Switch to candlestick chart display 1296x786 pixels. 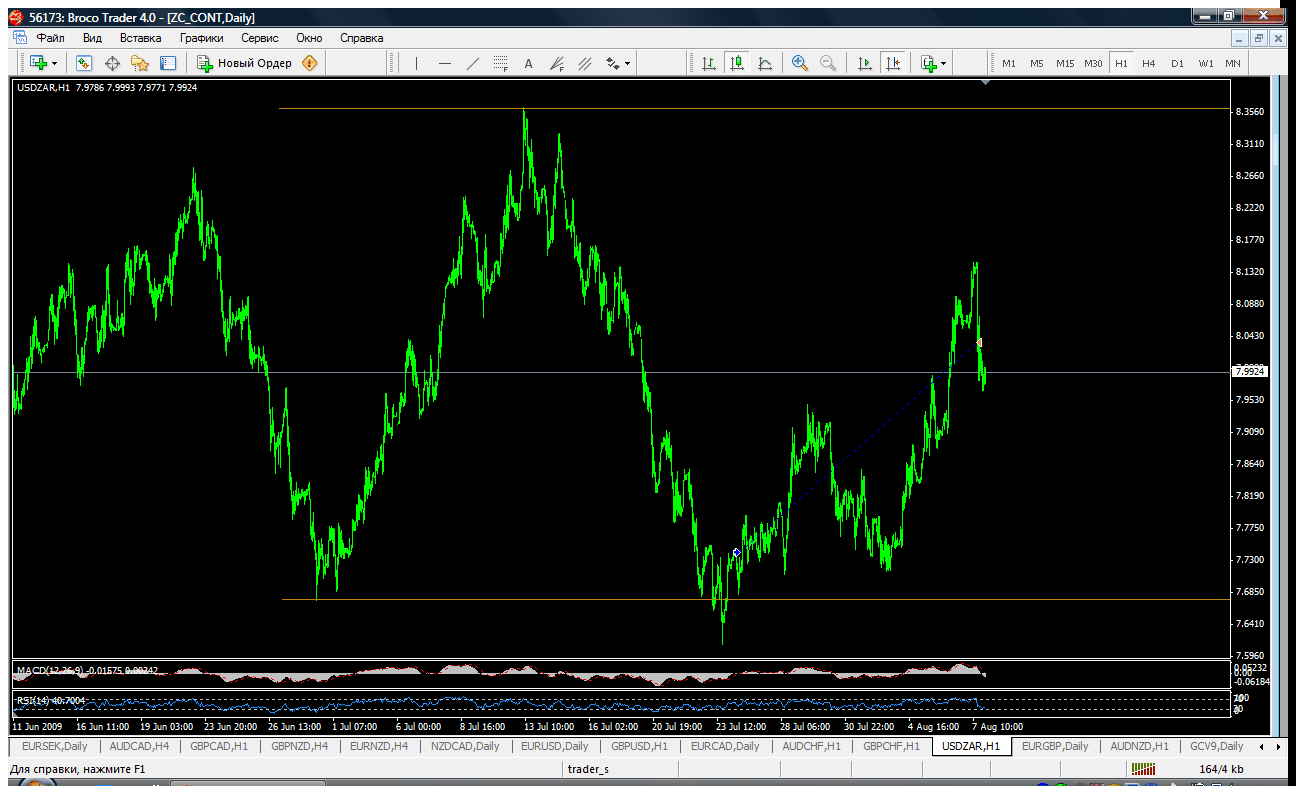tap(737, 63)
